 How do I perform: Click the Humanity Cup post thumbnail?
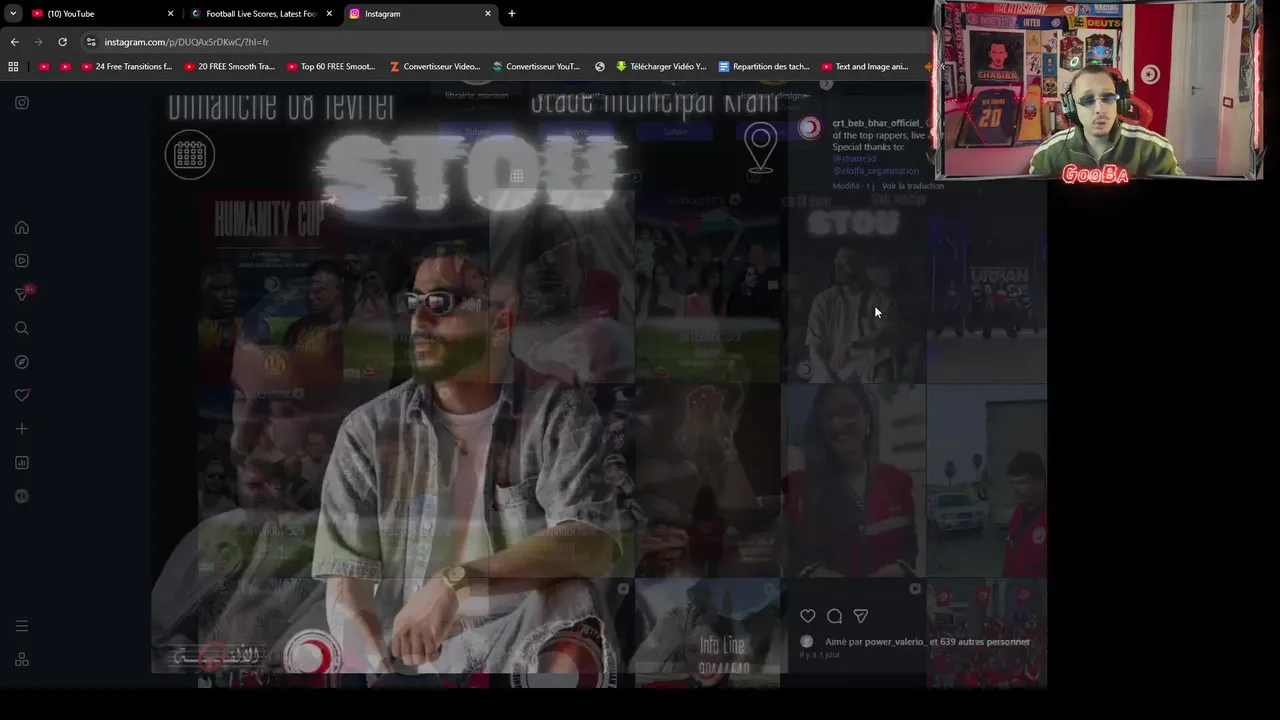point(270,288)
